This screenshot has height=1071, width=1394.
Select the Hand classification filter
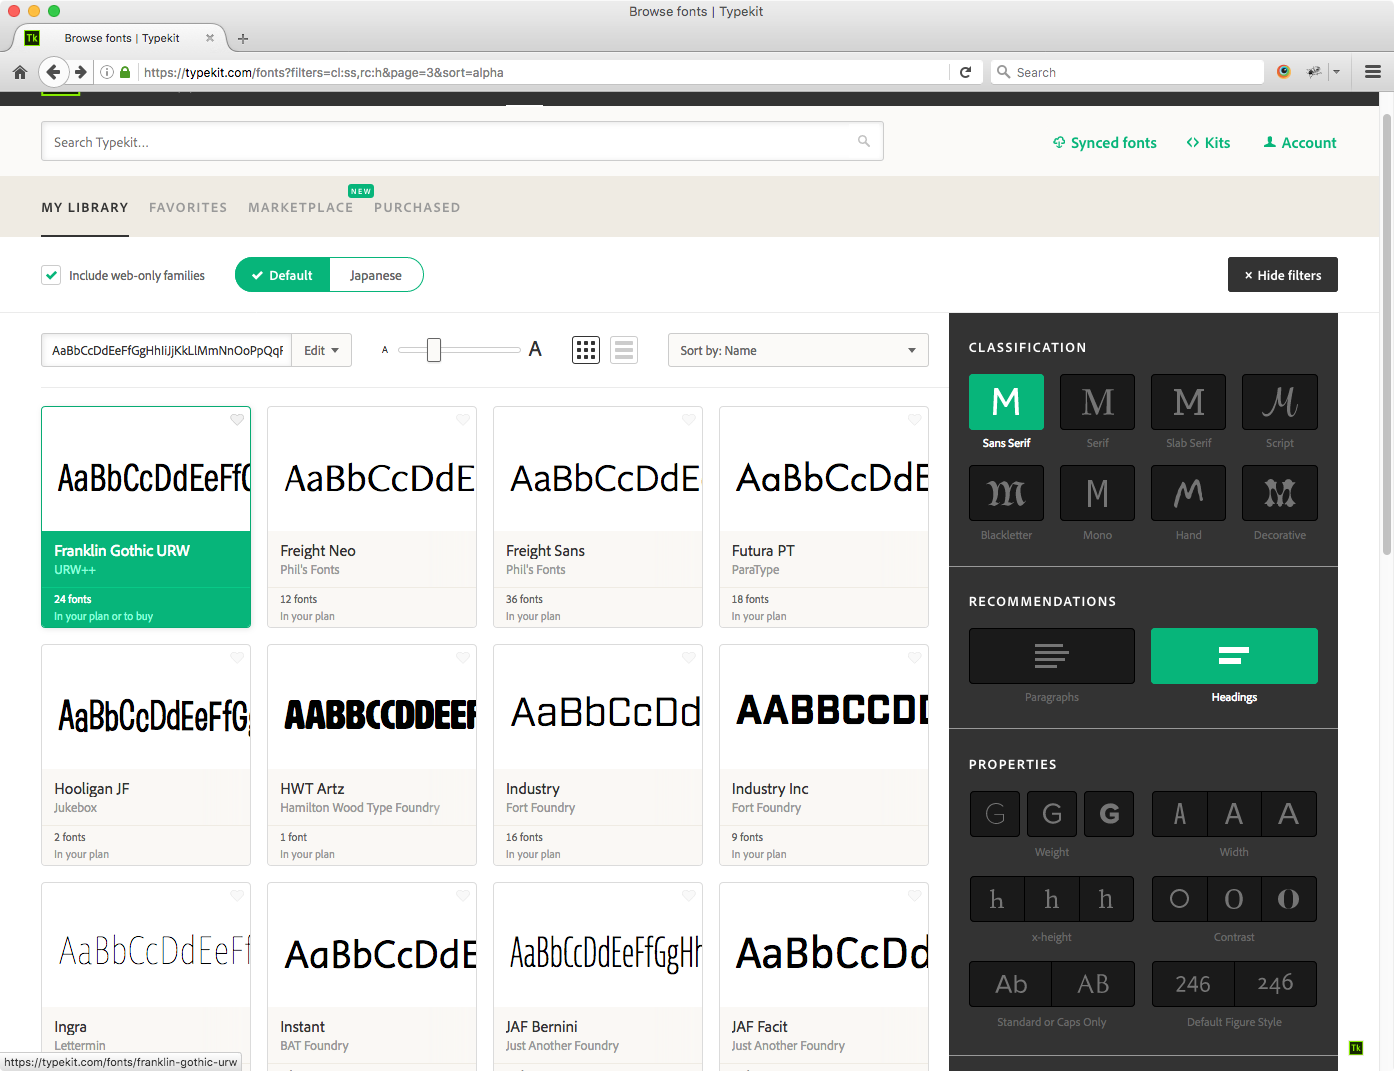(x=1188, y=493)
